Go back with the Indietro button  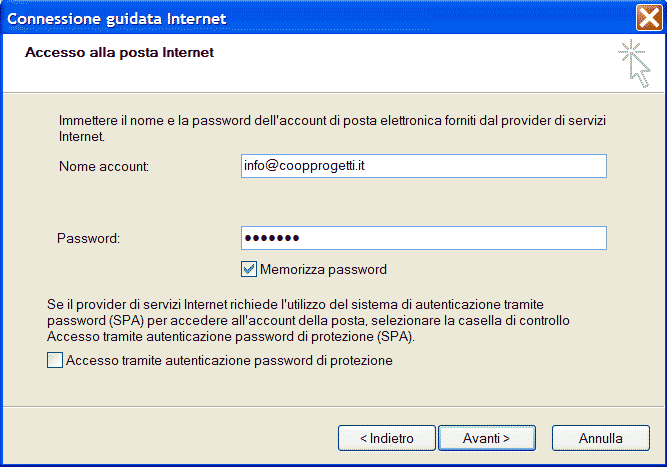tap(387, 438)
